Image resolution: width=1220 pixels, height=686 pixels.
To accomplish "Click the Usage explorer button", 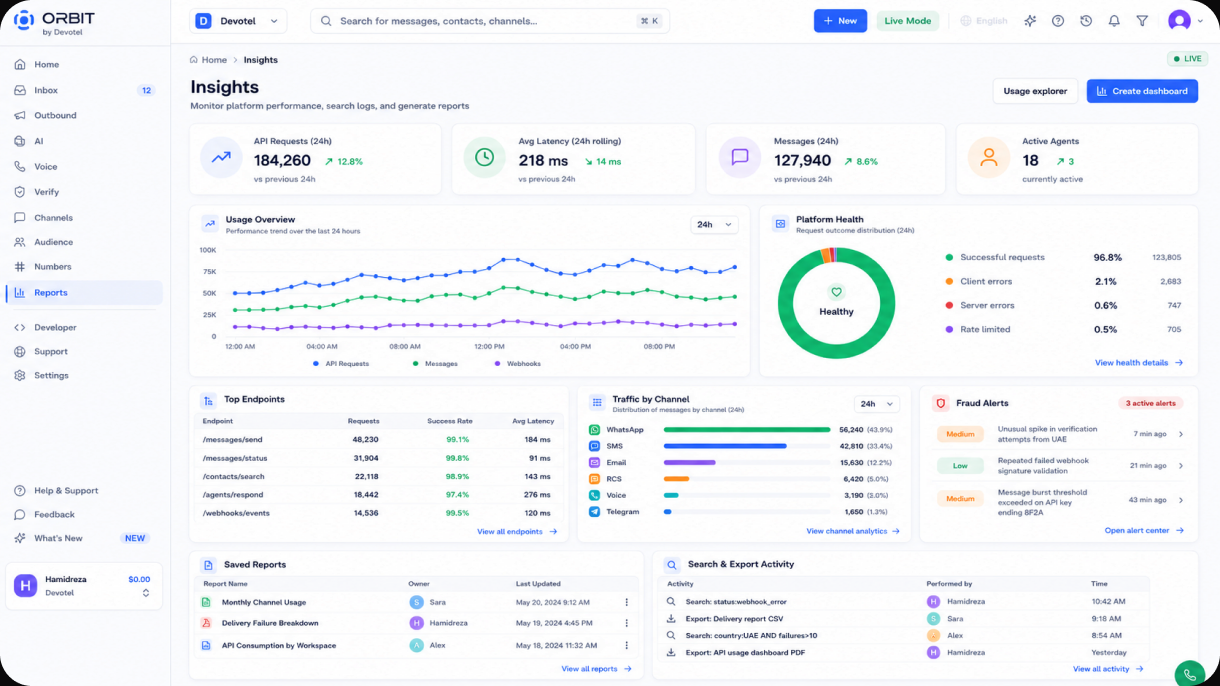I will (1035, 91).
